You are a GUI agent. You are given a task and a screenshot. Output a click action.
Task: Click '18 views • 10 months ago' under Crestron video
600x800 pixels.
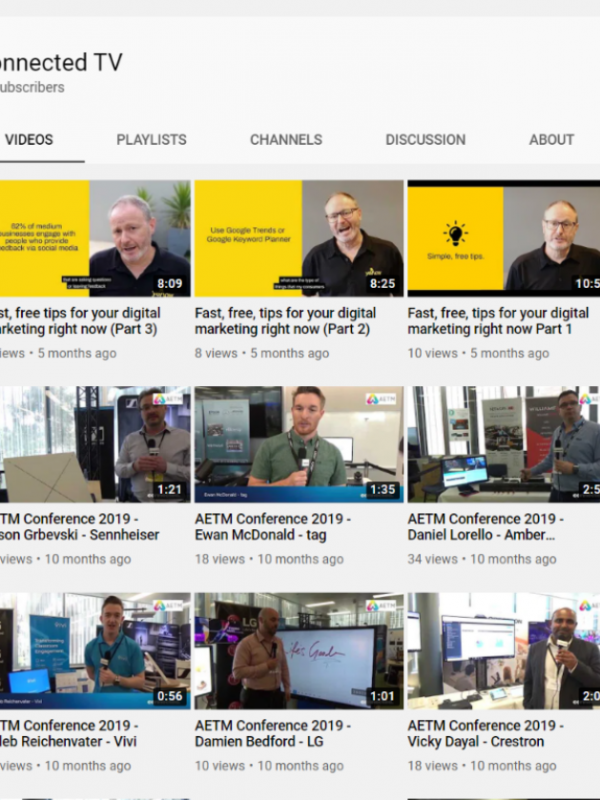(x=482, y=766)
